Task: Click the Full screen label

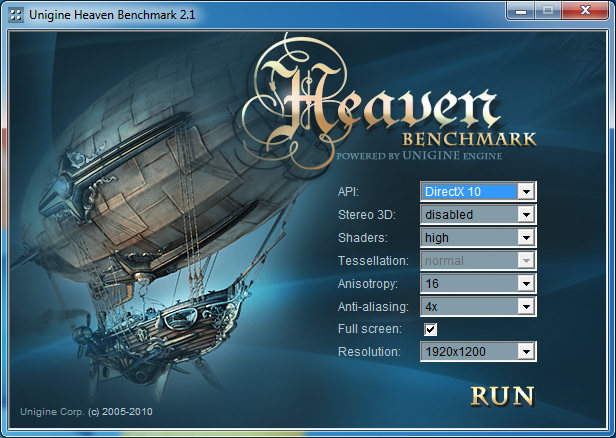Action: pyautogui.click(x=370, y=329)
